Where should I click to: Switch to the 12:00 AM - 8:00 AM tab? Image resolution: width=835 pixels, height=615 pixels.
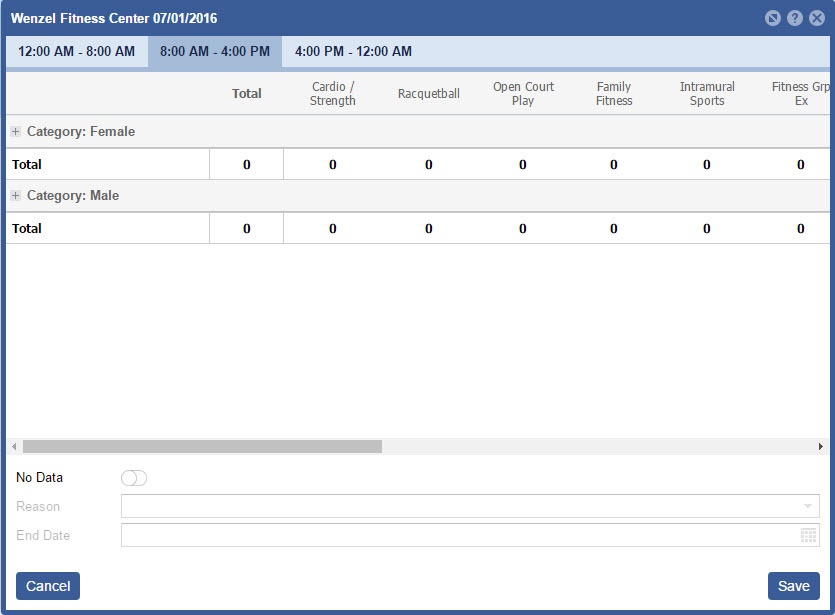(x=77, y=52)
